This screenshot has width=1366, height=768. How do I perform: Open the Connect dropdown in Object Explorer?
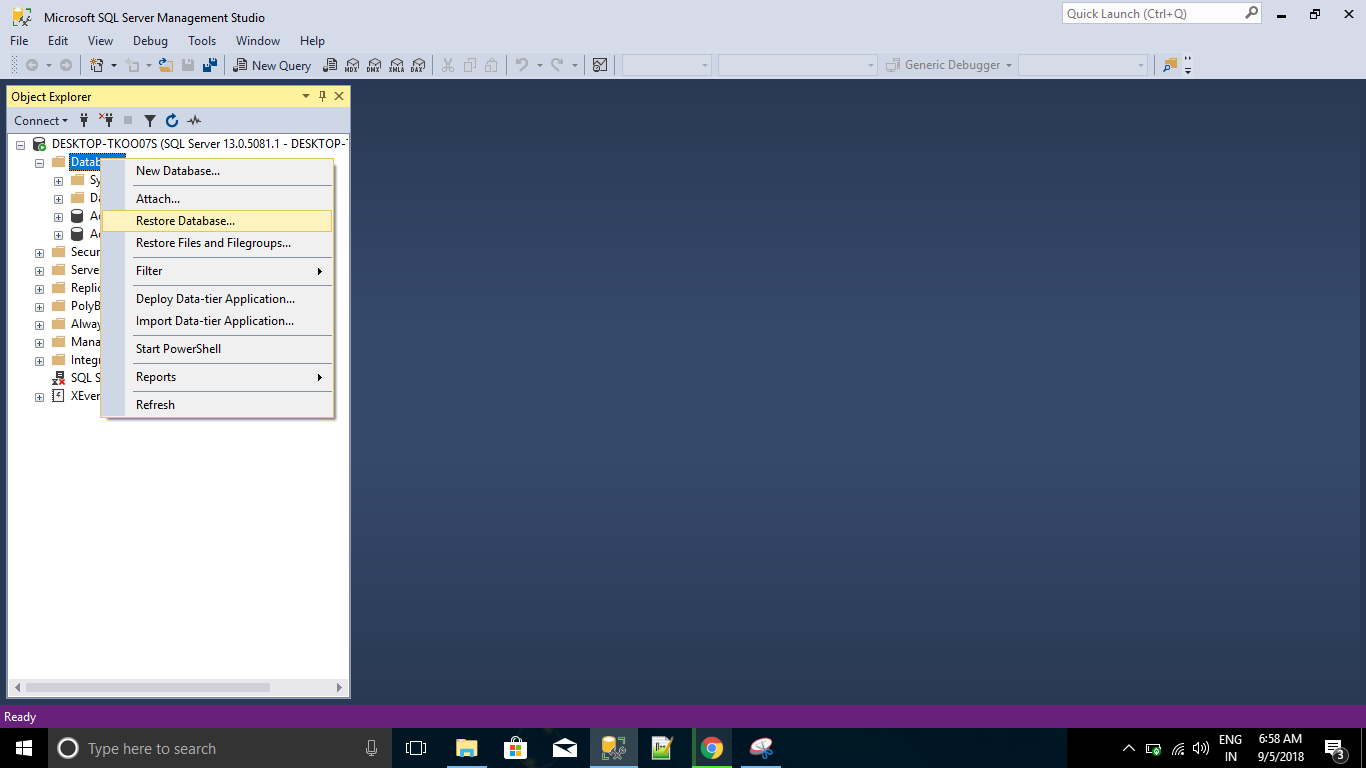[41, 120]
